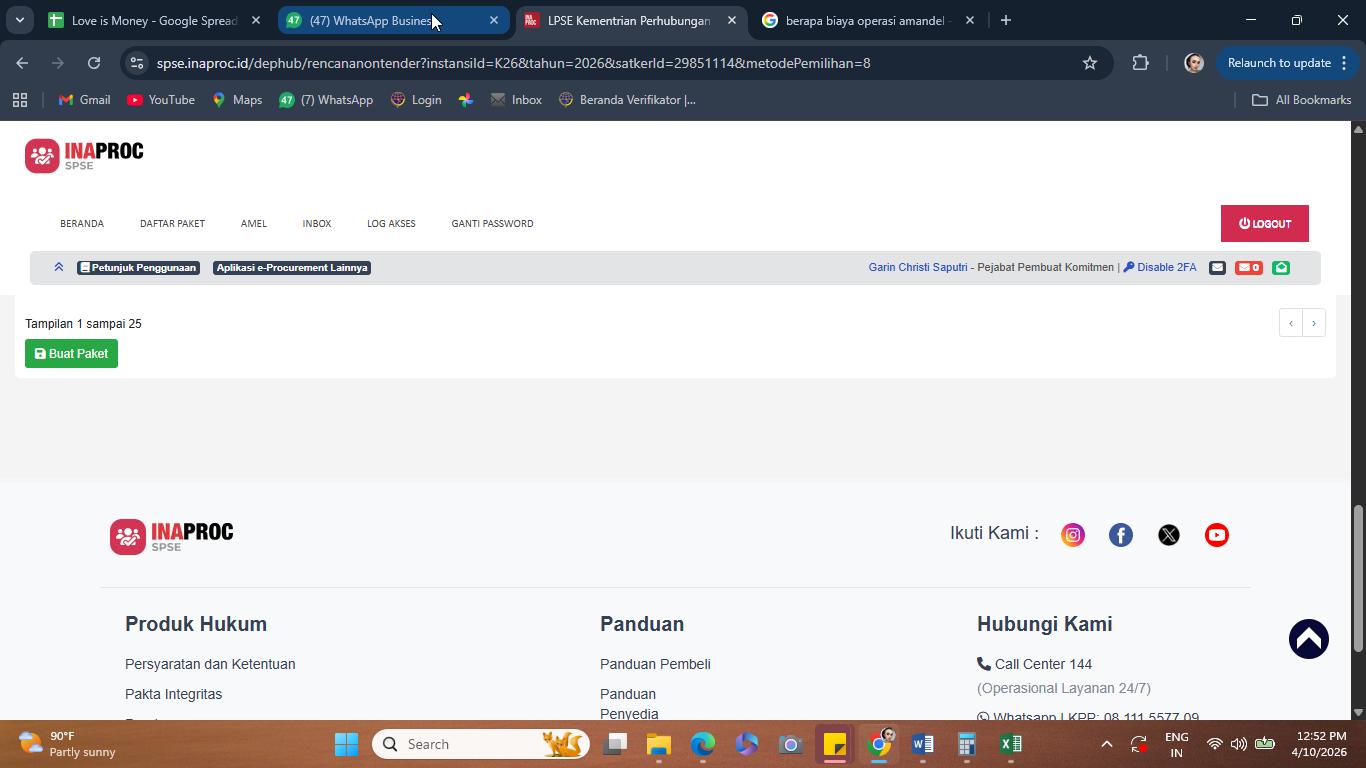Open the green open-envelope icon
The height and width of the screenshot is (768, 1366).
[x=1281, y=268]
